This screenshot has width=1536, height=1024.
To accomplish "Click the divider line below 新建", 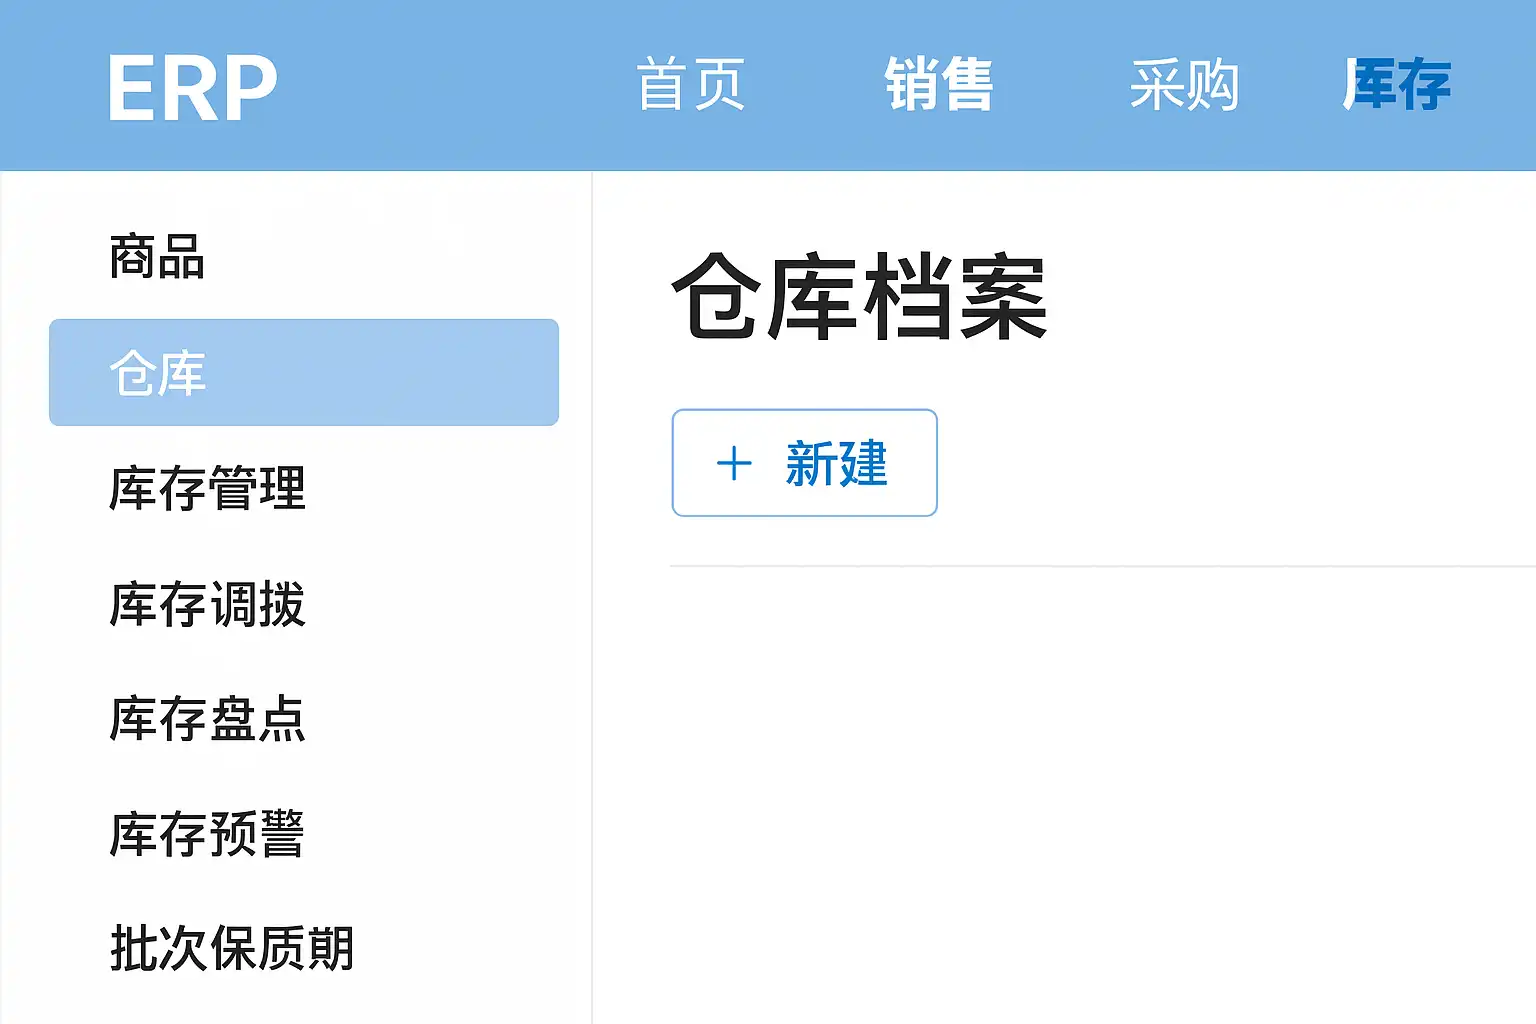I will pyautogui.click(x=1100, y=566).
